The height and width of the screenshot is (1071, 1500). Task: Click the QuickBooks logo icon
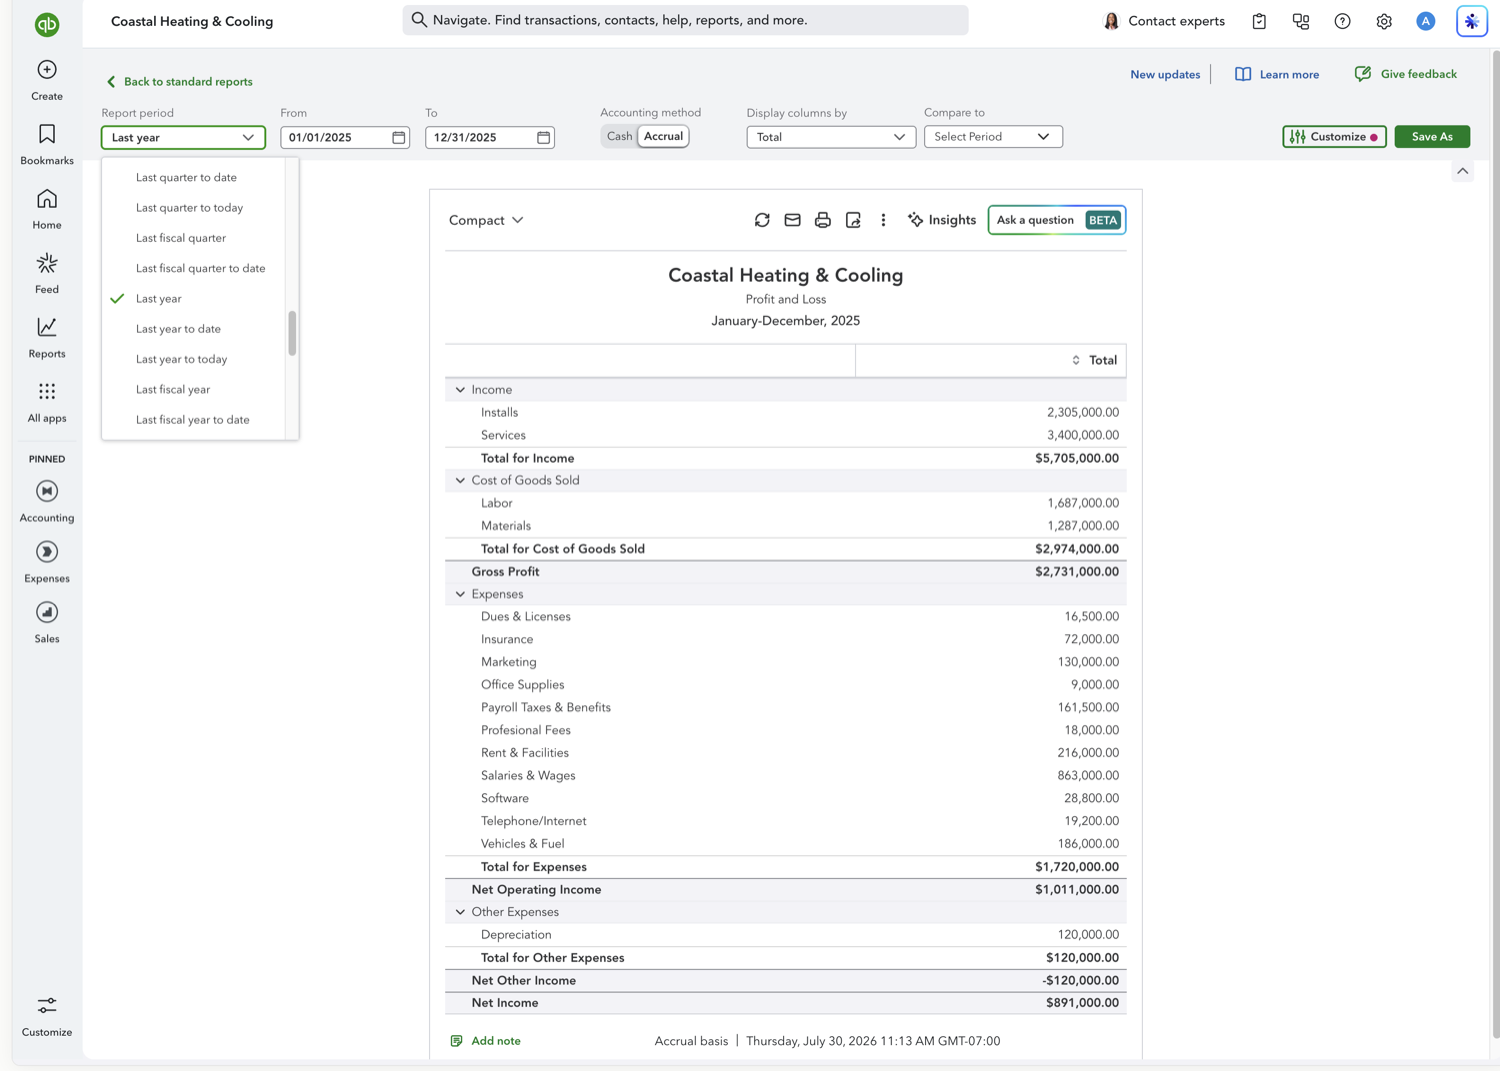(x=47, y=24)
